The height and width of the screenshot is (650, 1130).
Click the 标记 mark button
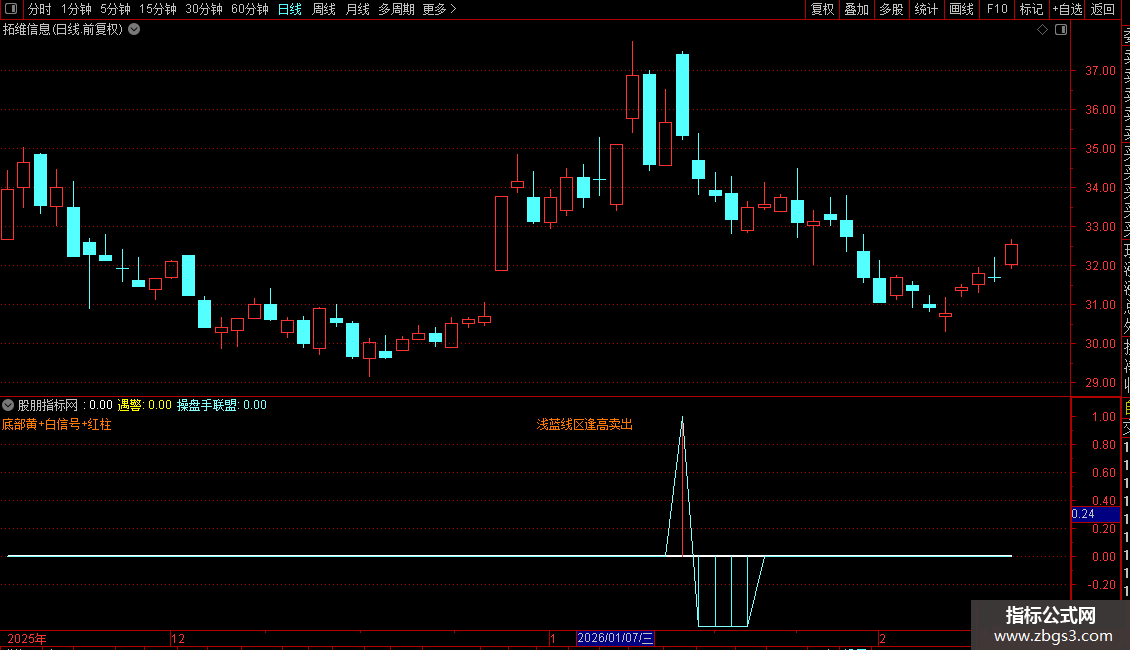[1031, 9]
